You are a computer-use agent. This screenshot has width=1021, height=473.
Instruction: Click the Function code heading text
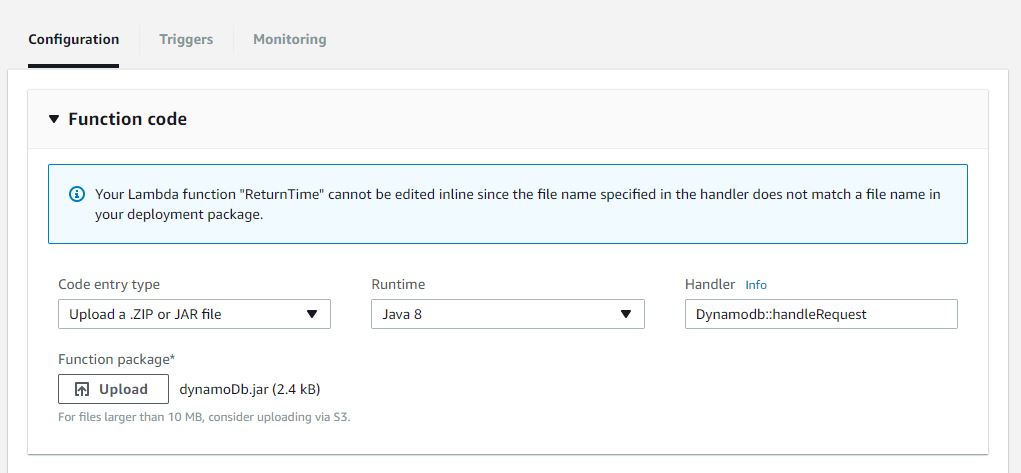[127, 119]
